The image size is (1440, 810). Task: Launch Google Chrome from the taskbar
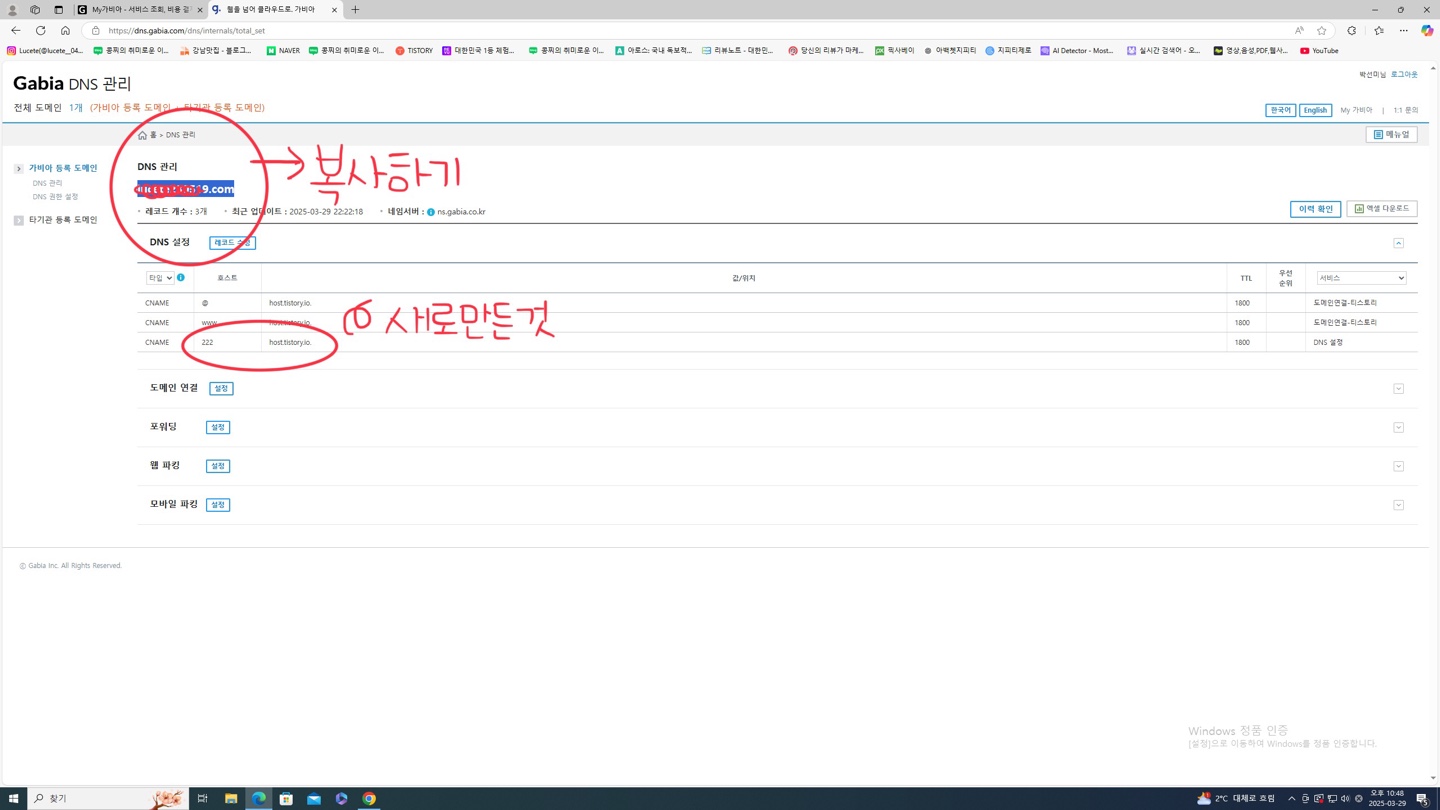point(369,799)
